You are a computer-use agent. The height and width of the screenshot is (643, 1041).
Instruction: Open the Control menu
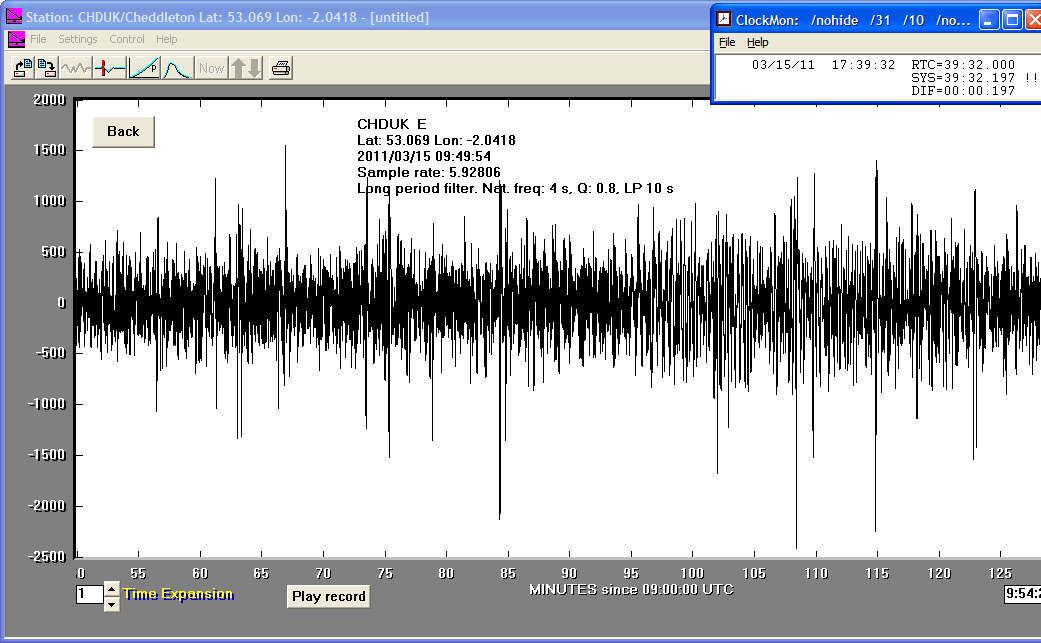(x=127, y=39)
